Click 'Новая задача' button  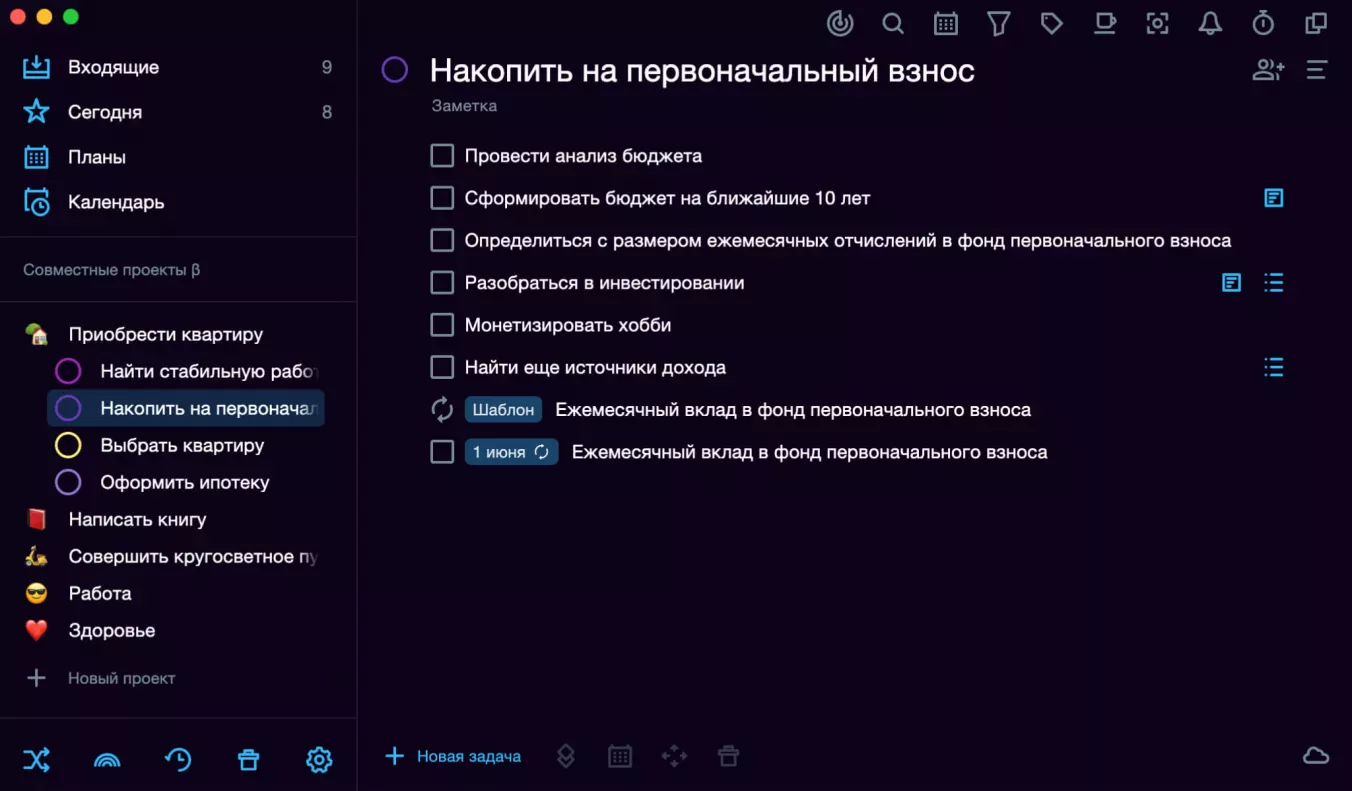tap(453, 756)
